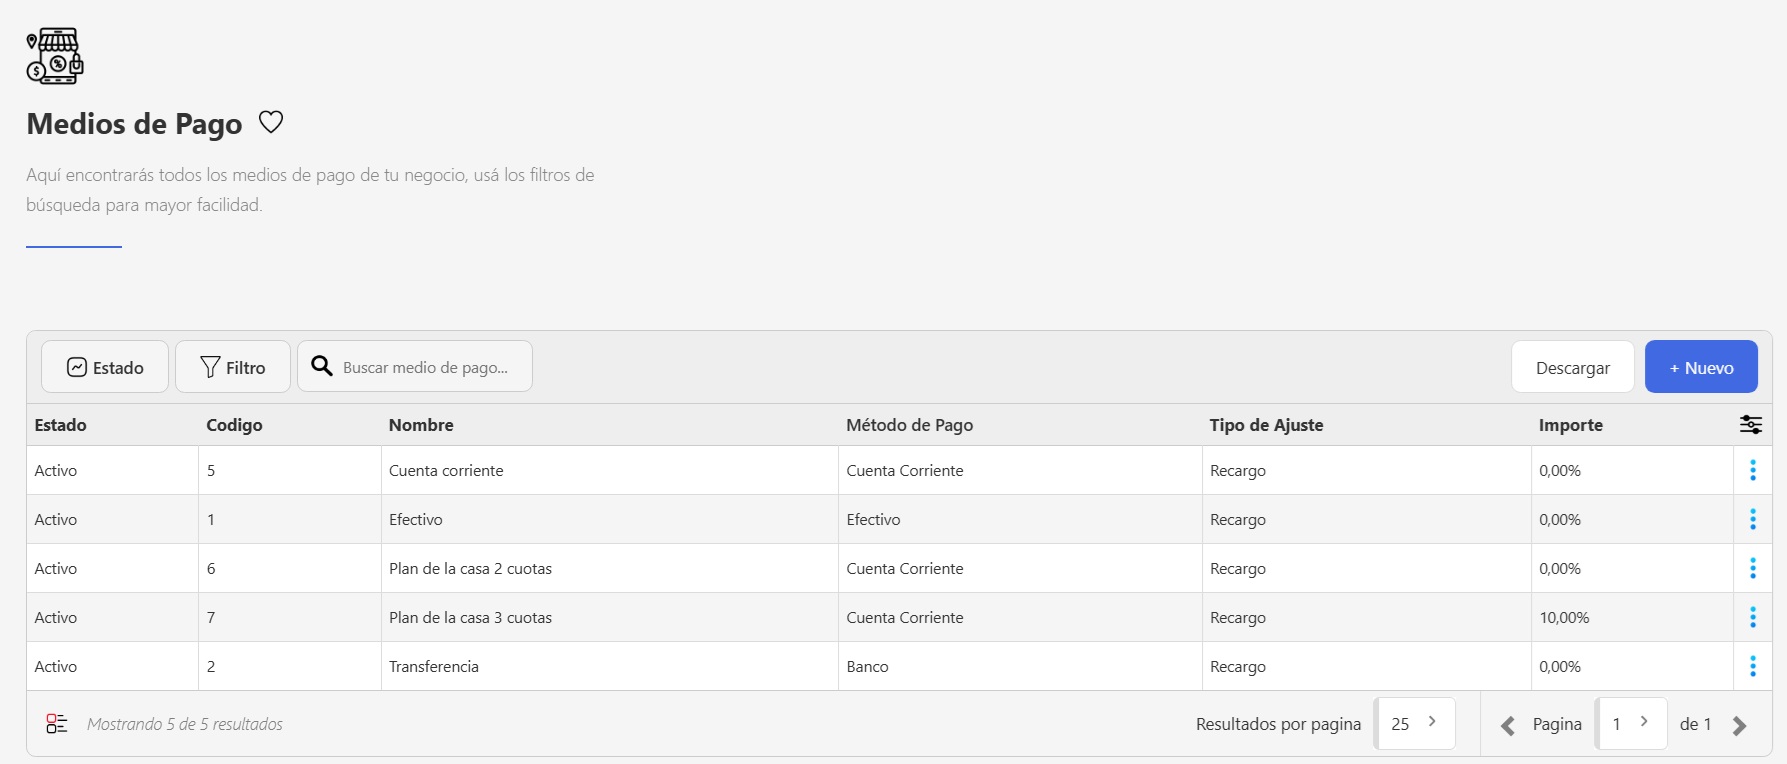This screenshot has height=764, width=1787.
Task: Expand the results per page dropdown
Action: (1414, 723)
